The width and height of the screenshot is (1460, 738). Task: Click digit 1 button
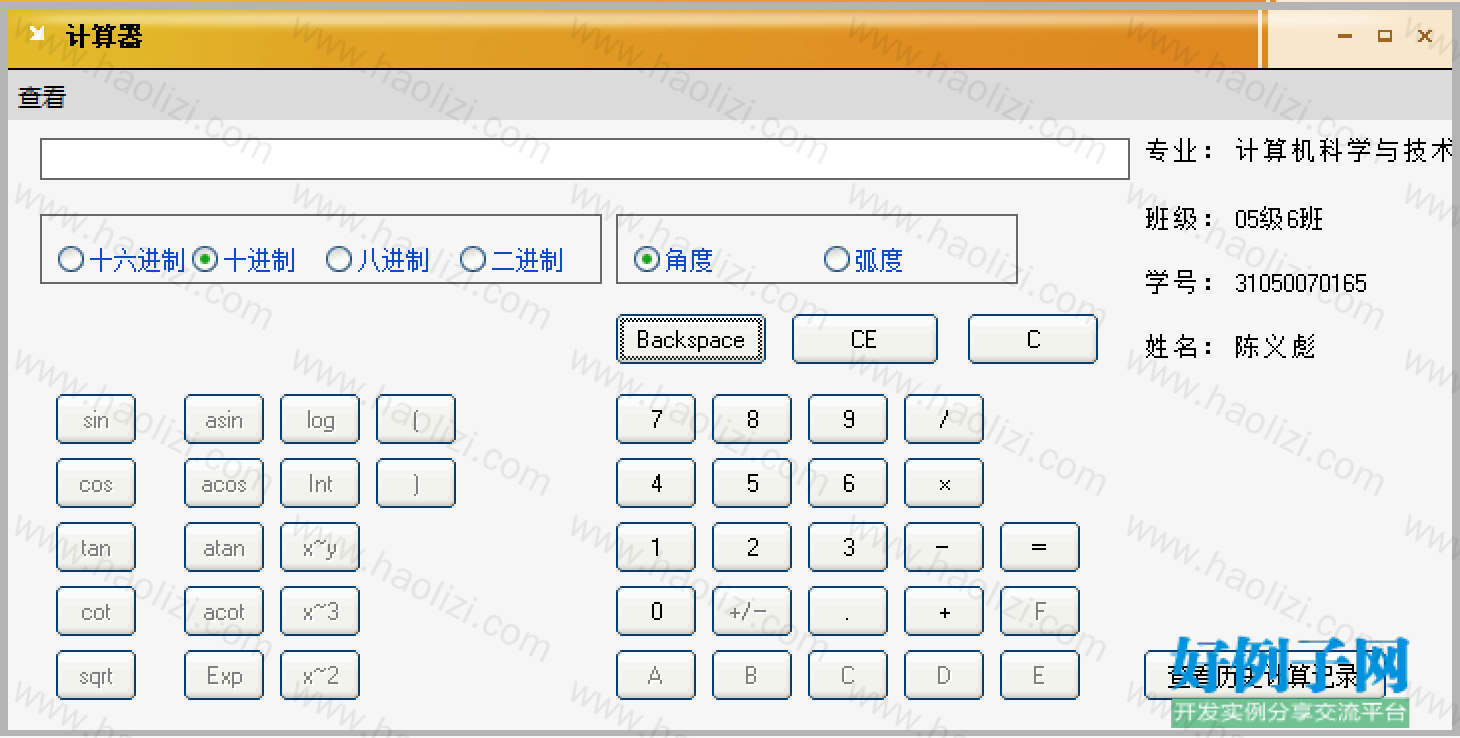(656, 547)
